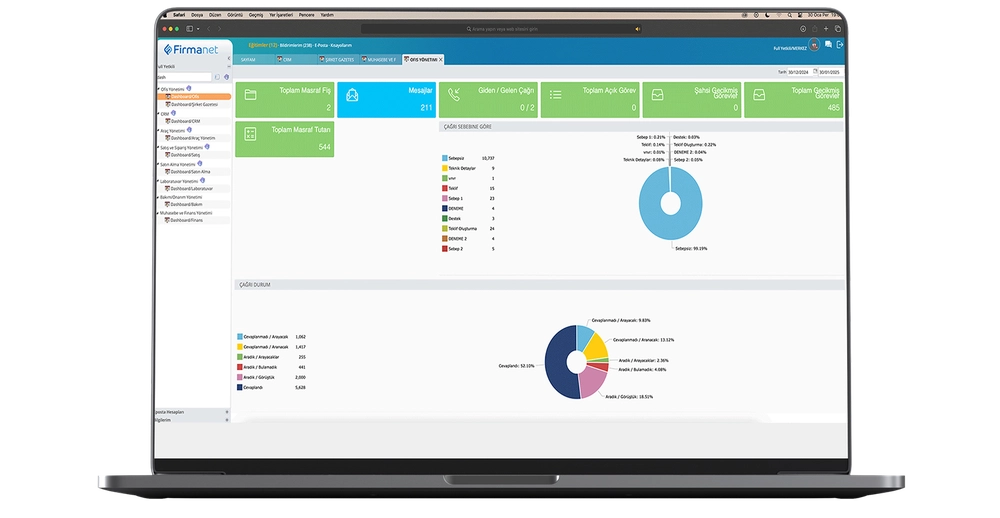The width and height of the screenshot is (1000, 518).
Task: Click the list icon on Toplam Açık Görev
Action: [556, 95]
